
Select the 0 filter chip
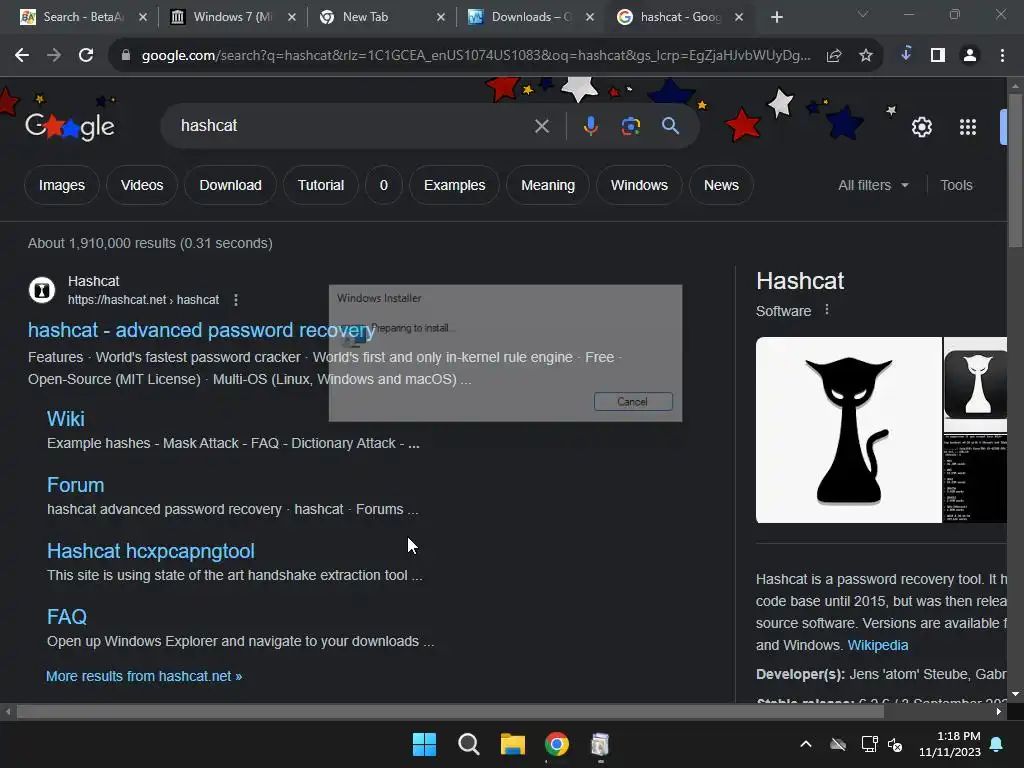coord(384,185)
